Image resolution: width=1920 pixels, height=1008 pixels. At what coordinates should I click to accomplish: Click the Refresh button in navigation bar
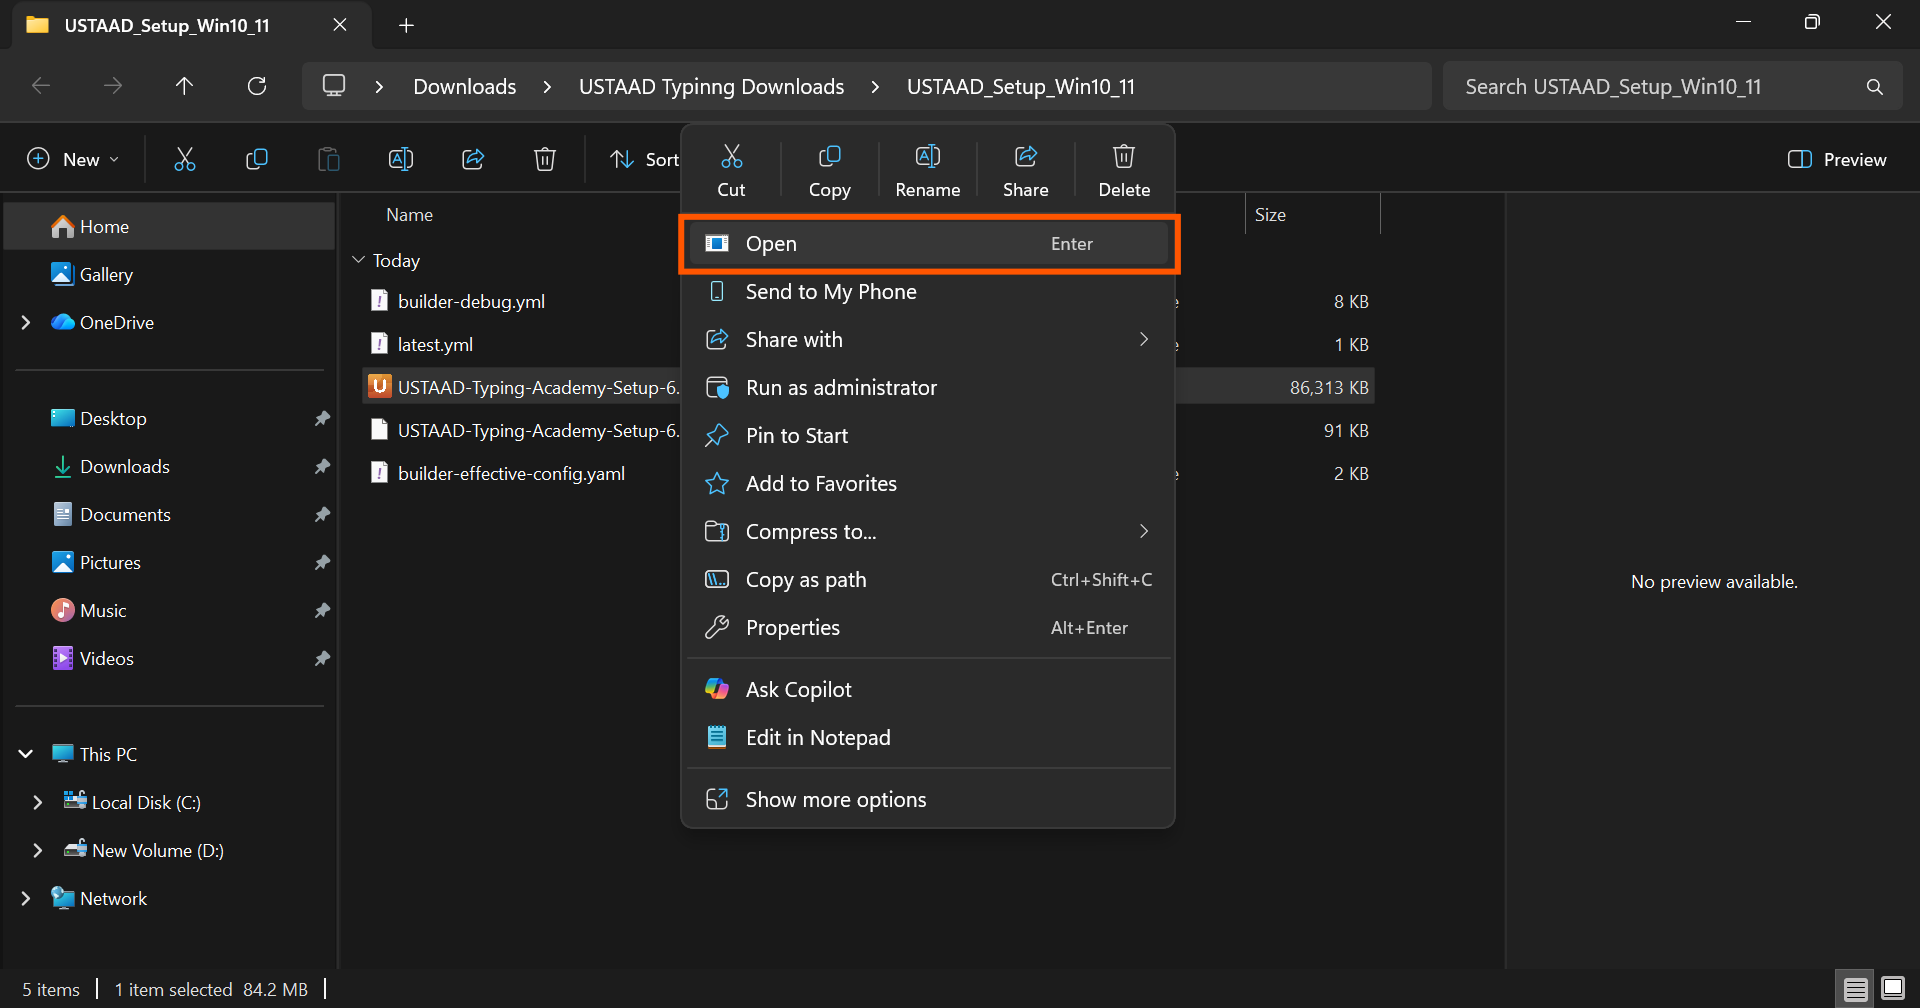pos(257,86)
